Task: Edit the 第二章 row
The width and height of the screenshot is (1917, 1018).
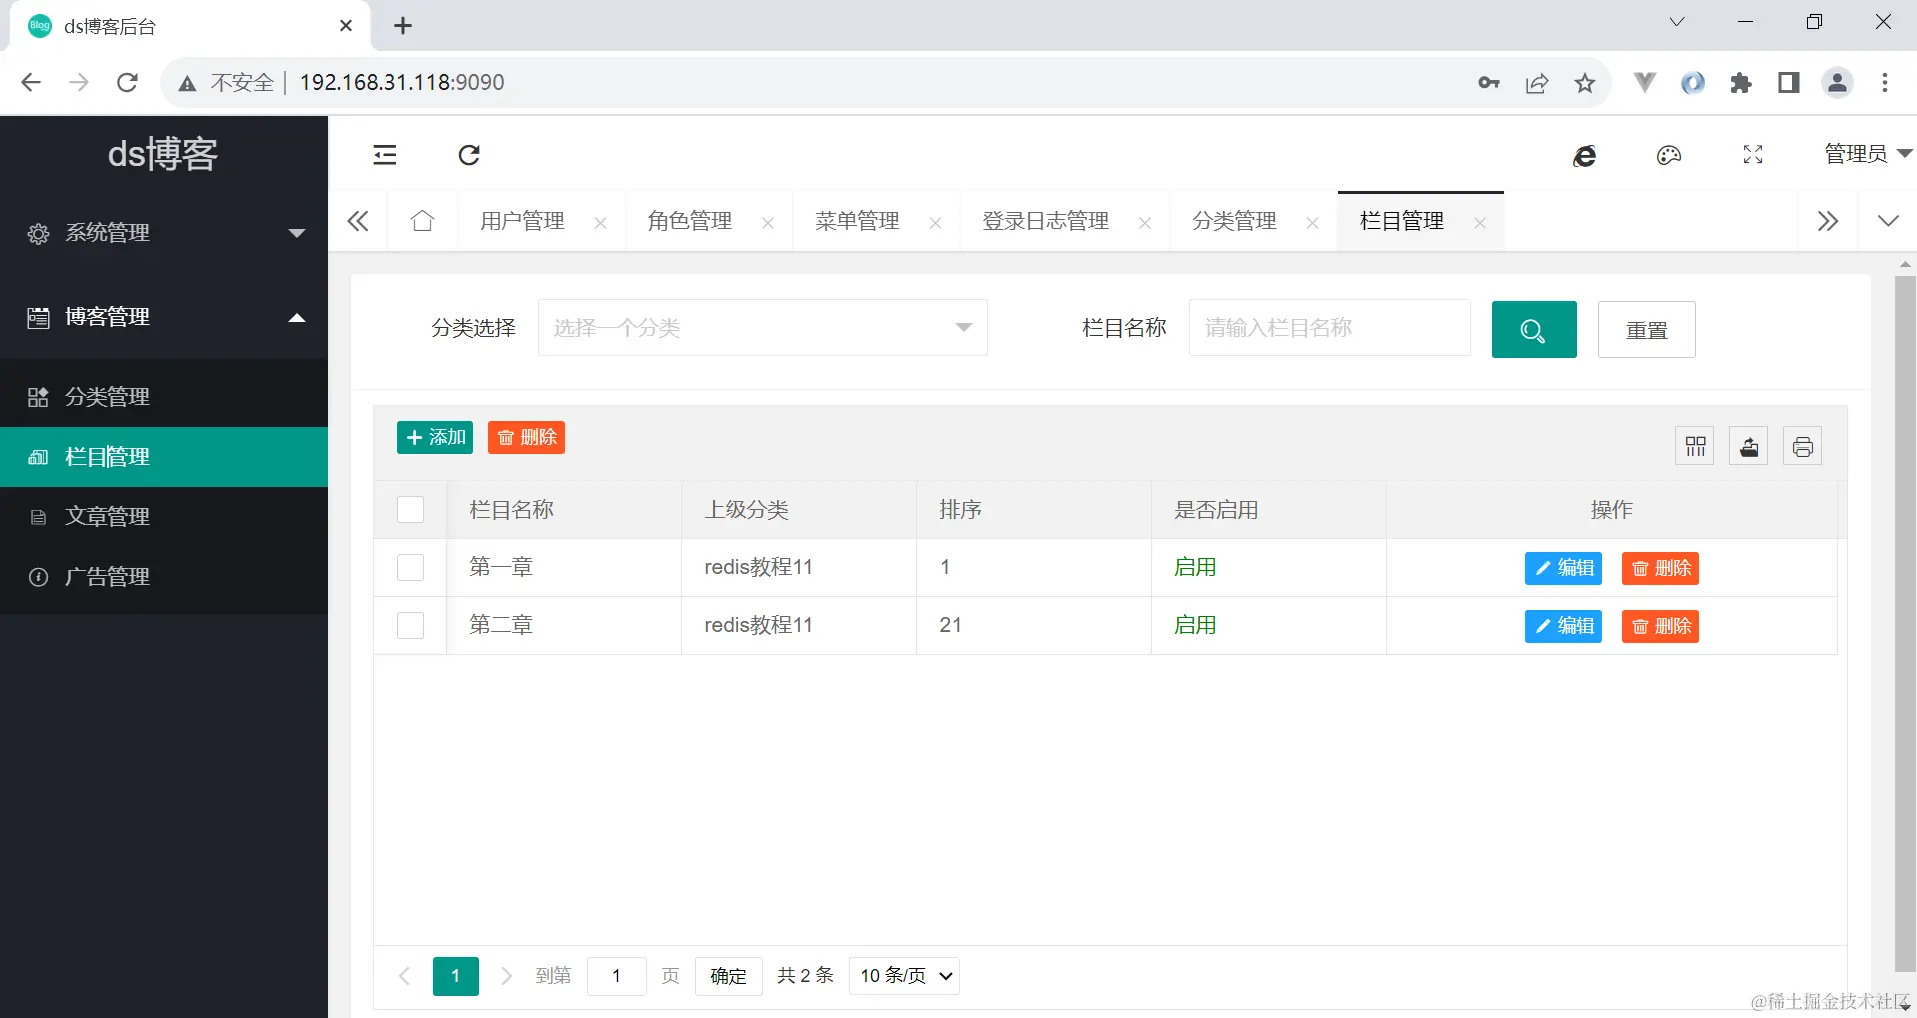Action: point(1563,626)
